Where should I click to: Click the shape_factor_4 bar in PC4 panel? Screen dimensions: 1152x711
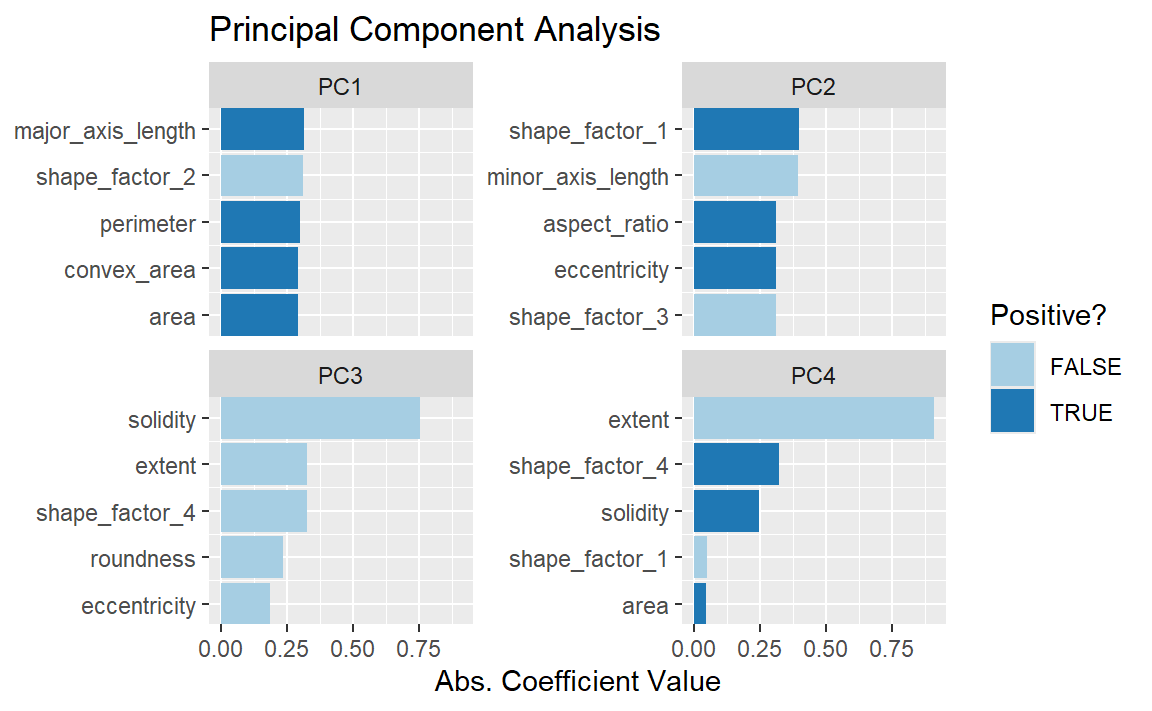click(x=736, y=466)
